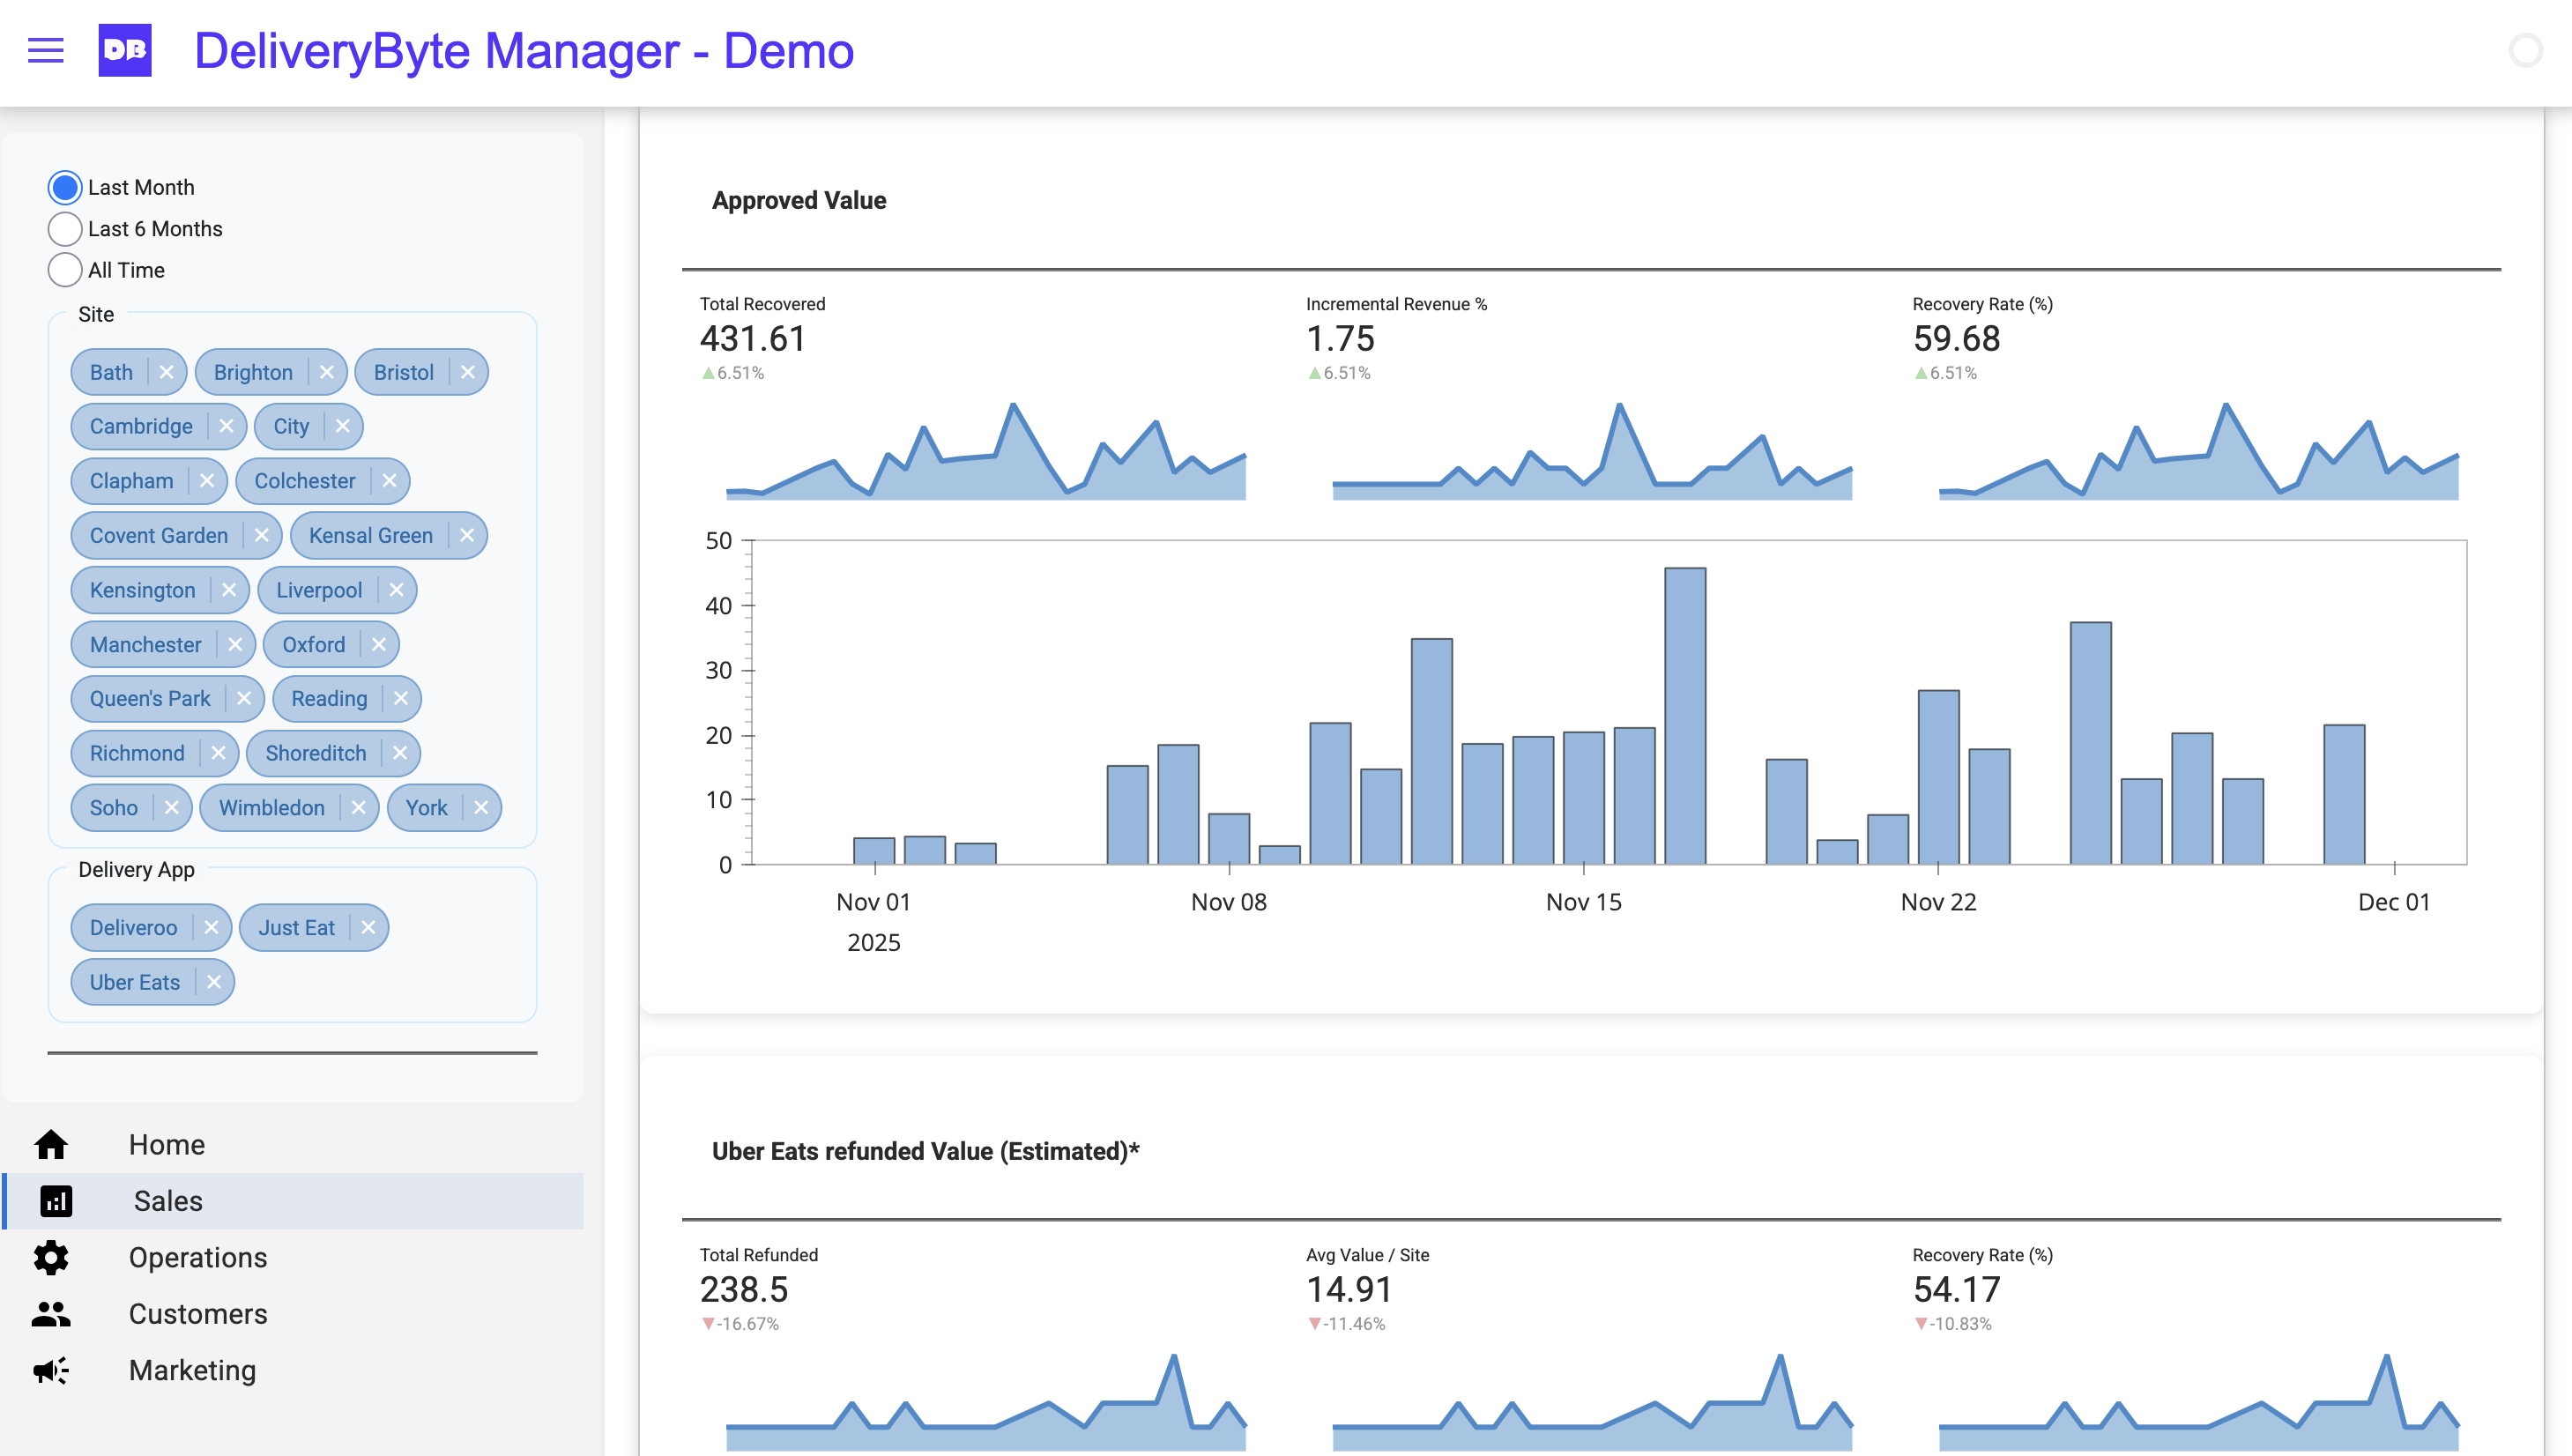Click the DeliveryByte Manager - Demo title
Screen dimensions: 2572x1456
point(524,51)
